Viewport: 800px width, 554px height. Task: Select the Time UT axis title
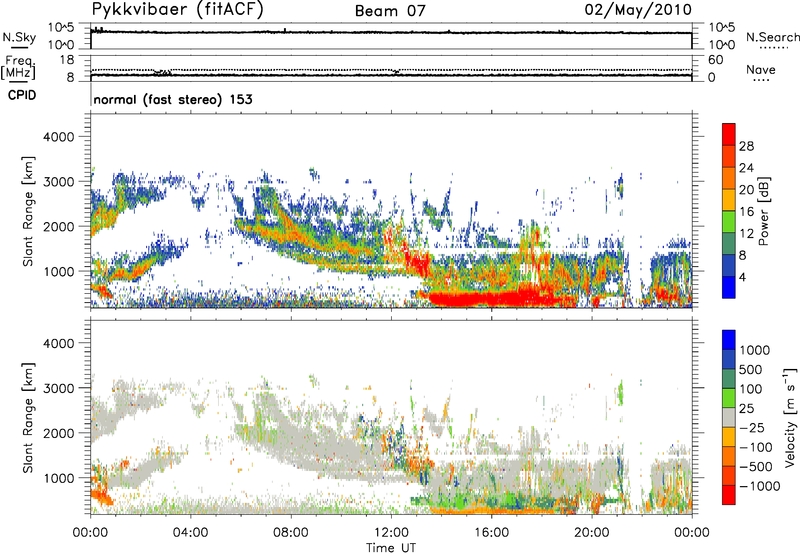coord(391,547)
